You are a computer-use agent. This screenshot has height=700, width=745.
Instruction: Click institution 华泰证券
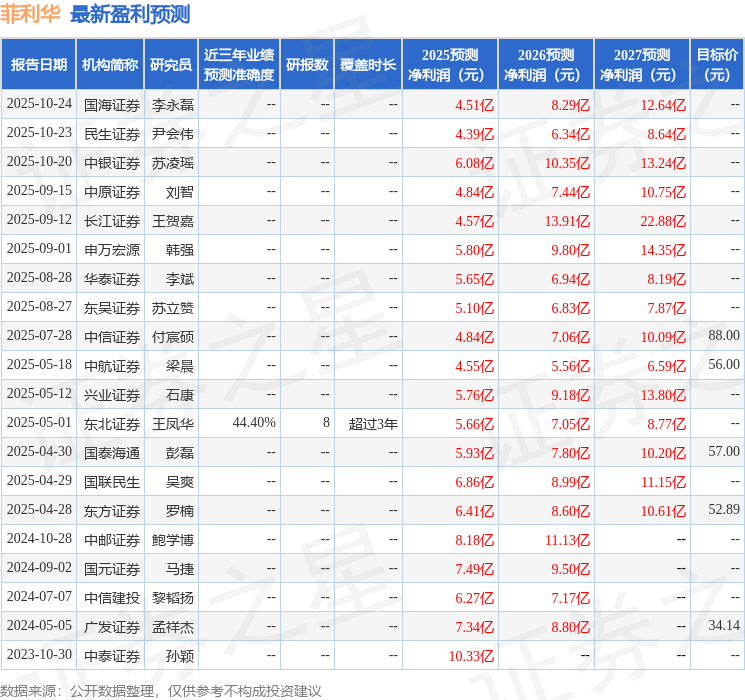click(x=112, y=278)
